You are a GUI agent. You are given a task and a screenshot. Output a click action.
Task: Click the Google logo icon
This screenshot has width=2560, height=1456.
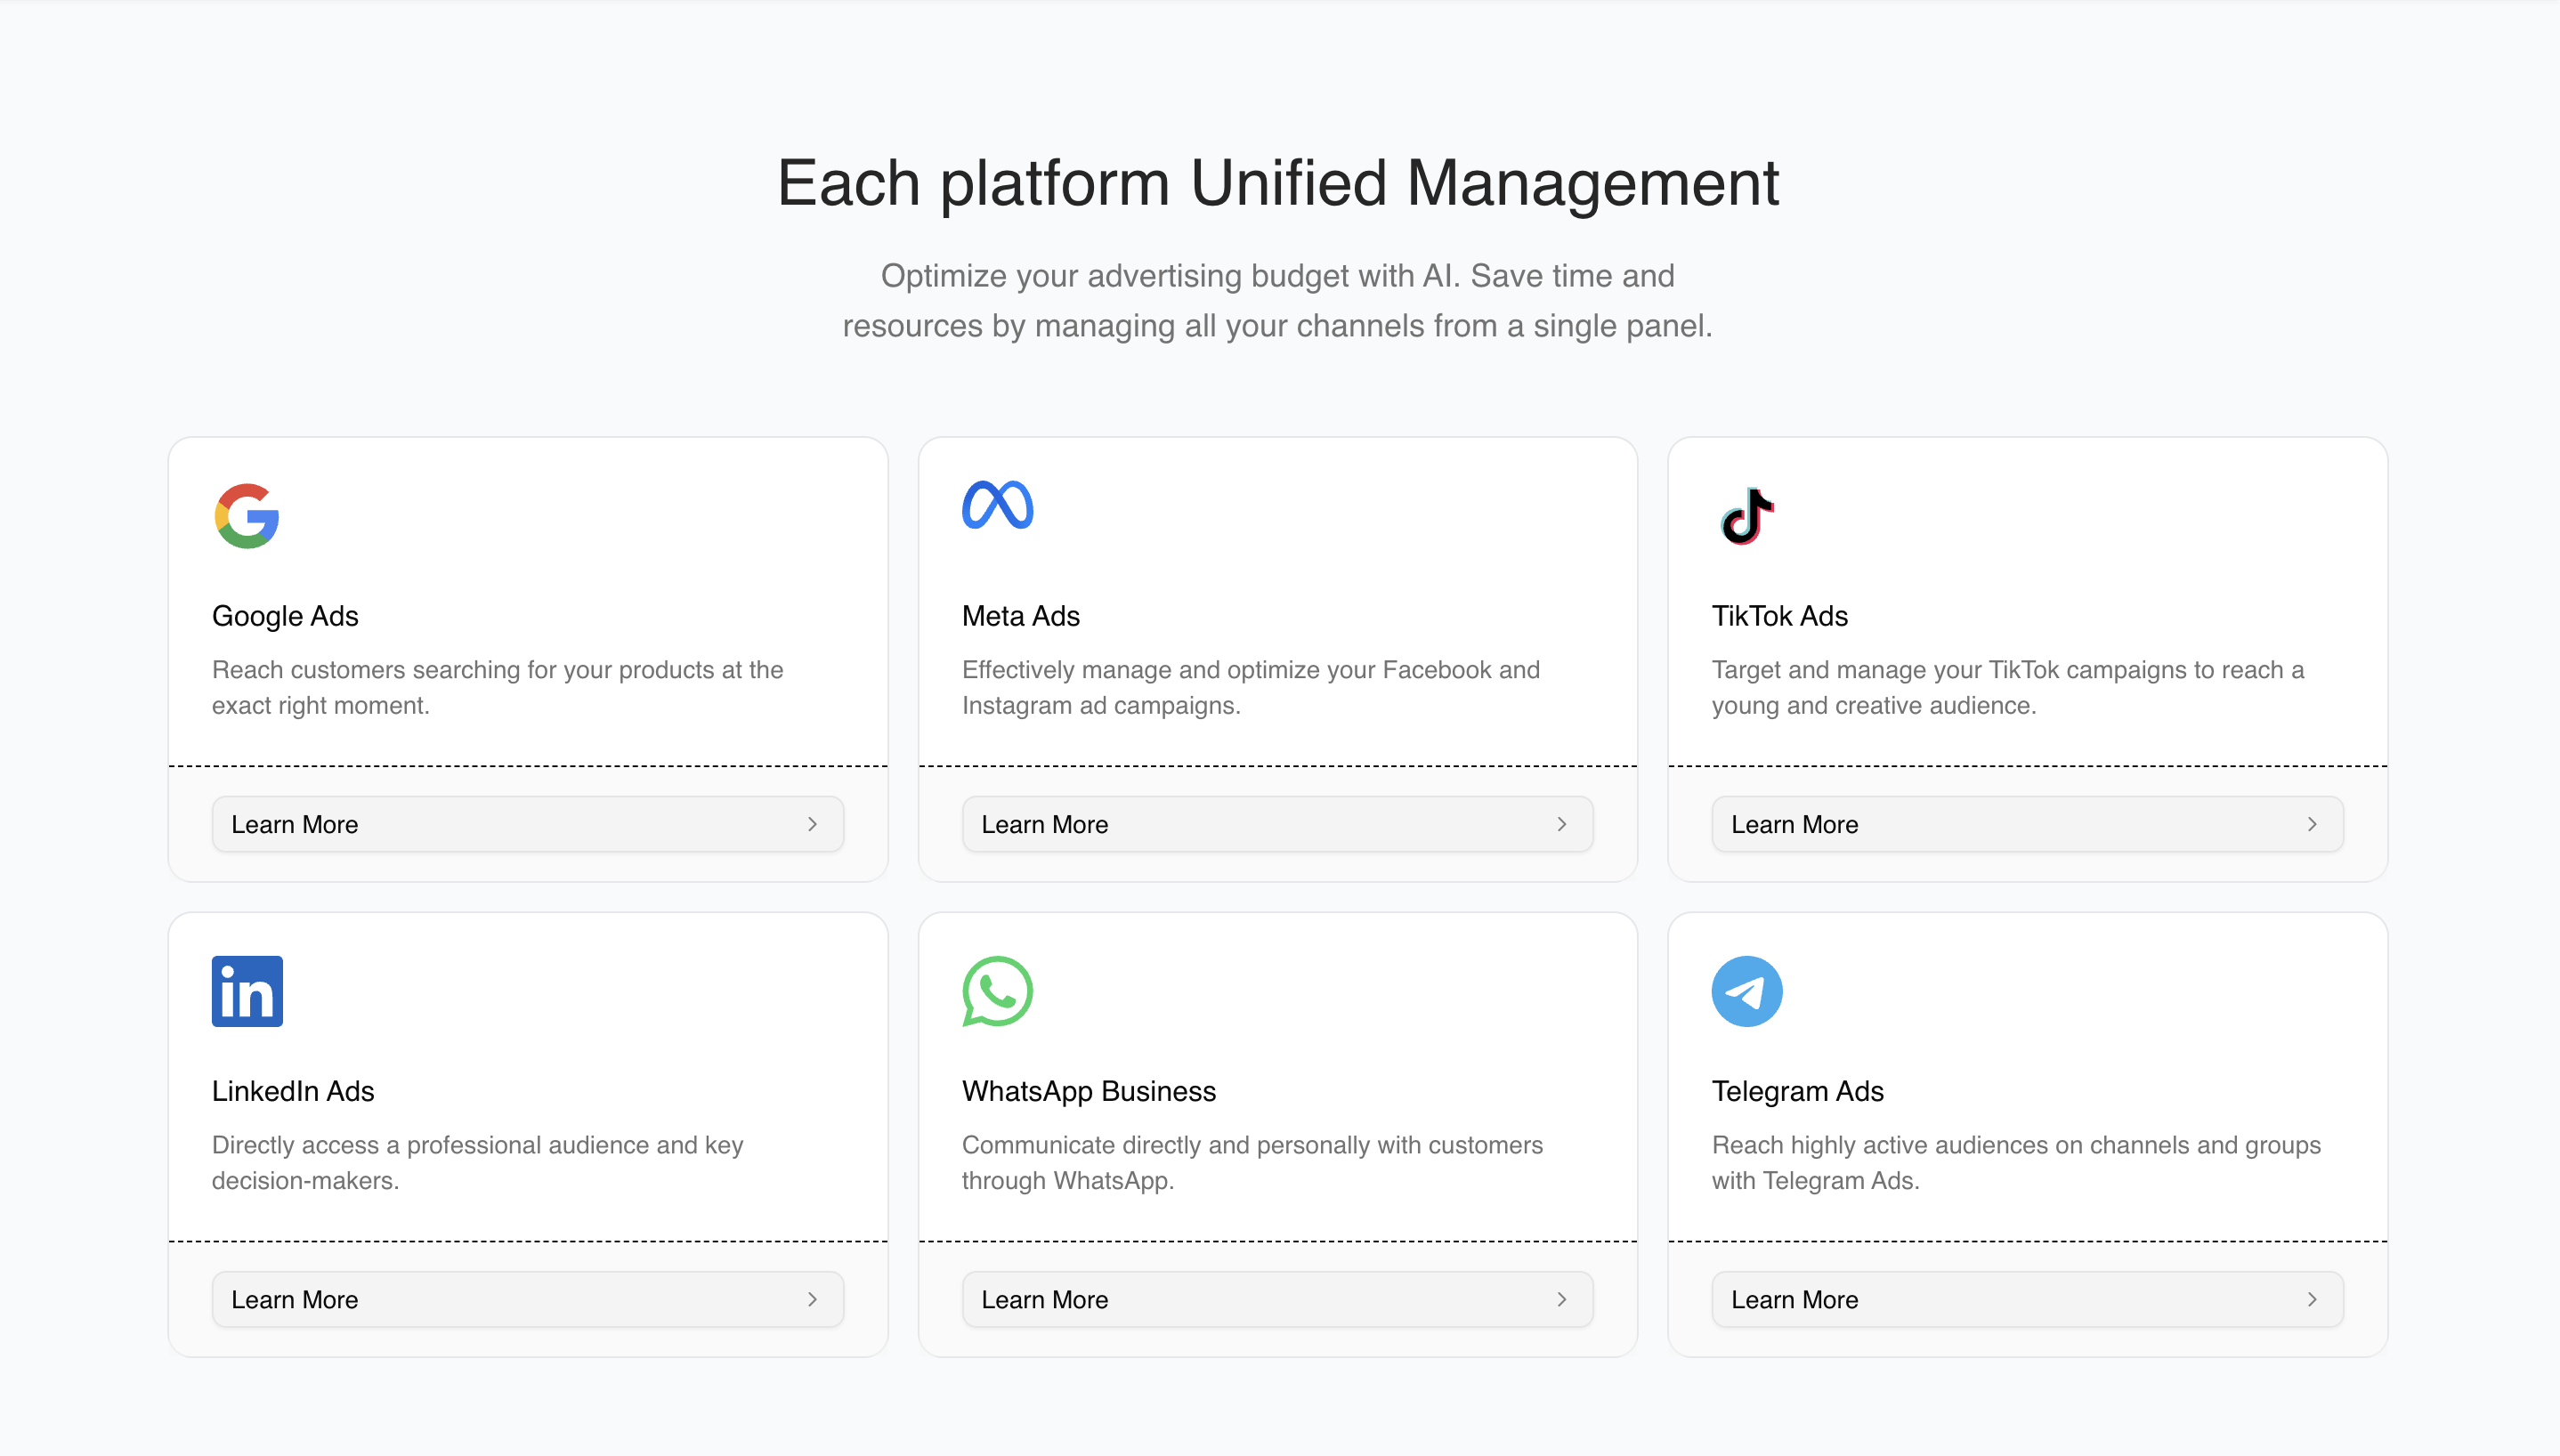point(246,516)
